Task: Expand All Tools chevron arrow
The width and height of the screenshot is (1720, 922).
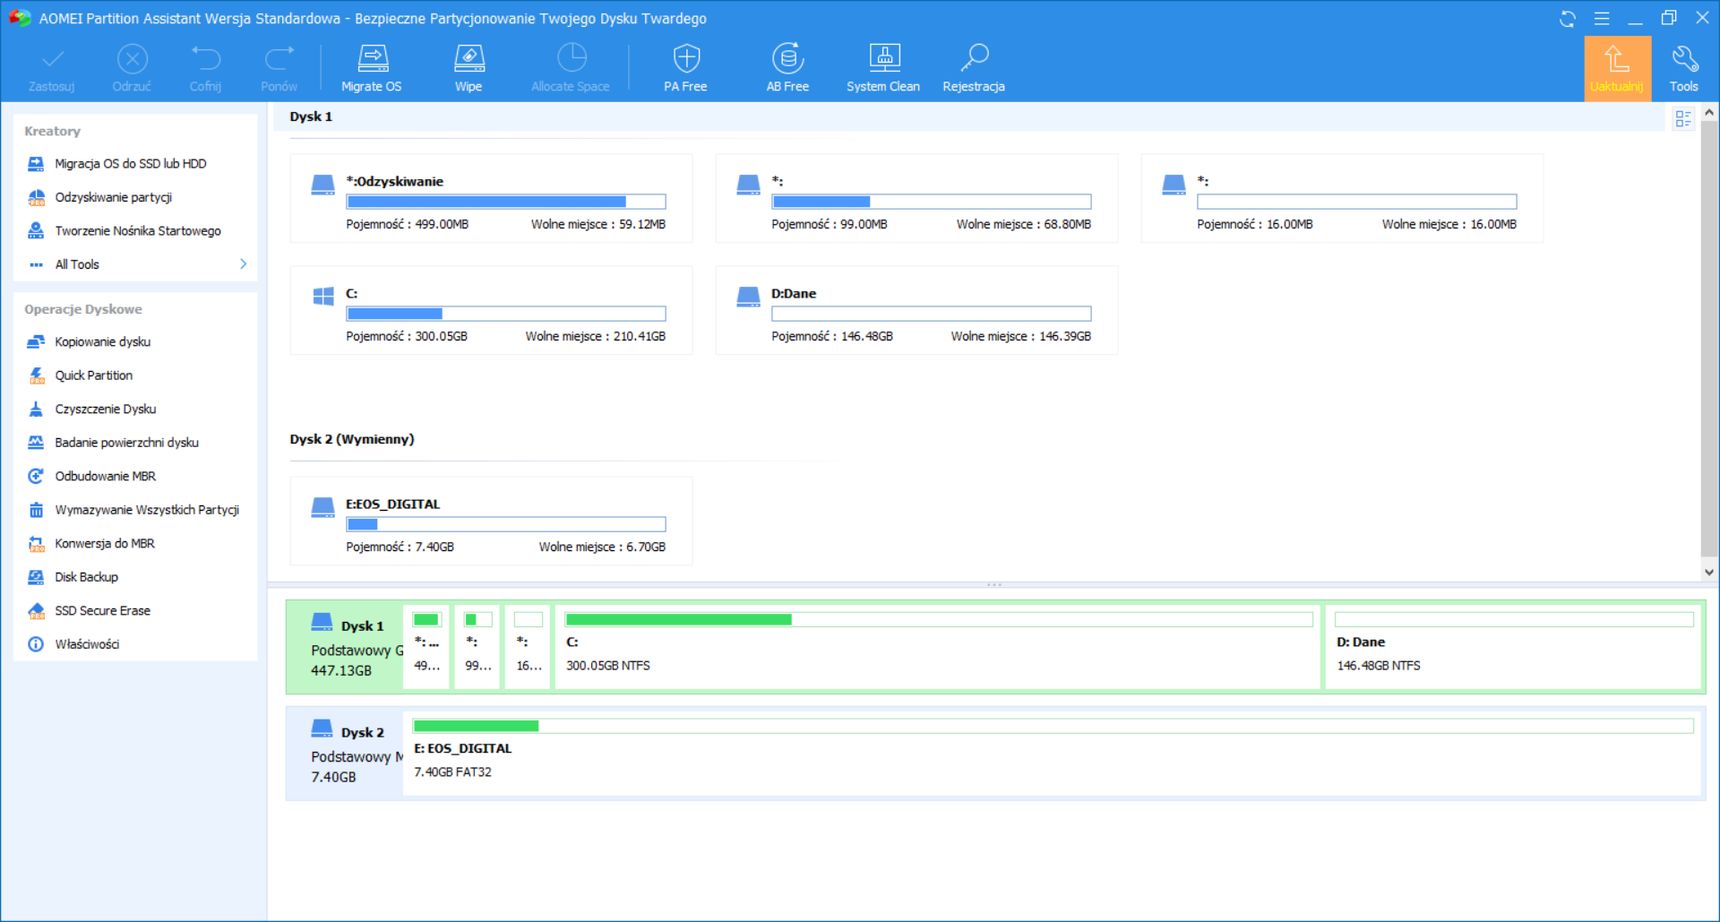Action: (x=243, y=264)
